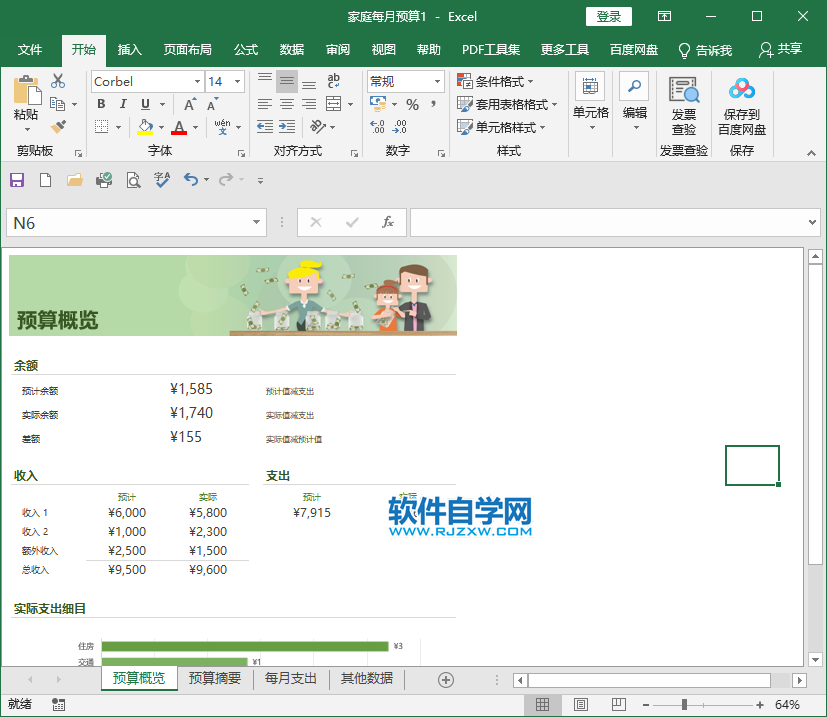The height and width of the screenshot is (717, 827).
Task: Open the Fill Color dropdown arrow
Action: coord(163,127)
